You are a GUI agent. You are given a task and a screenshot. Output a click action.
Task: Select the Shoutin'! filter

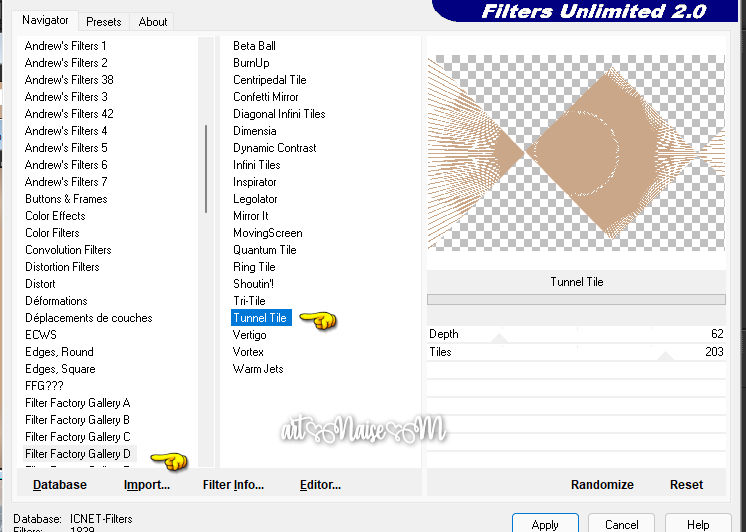[x=253, y=284]
